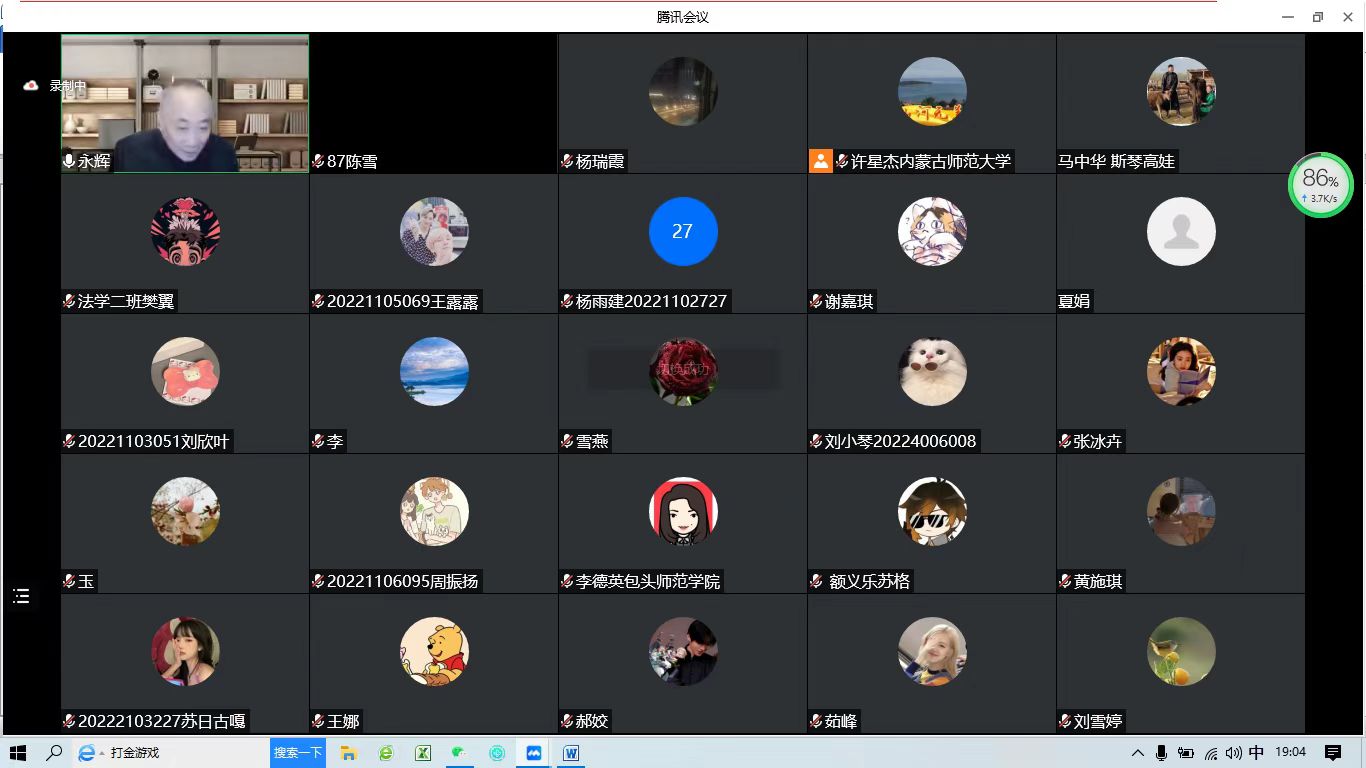Image resolution: width=1366 pixels, height=768 pixels.
Task: Open the participant list icon on left edge
Action: [21, 597]
